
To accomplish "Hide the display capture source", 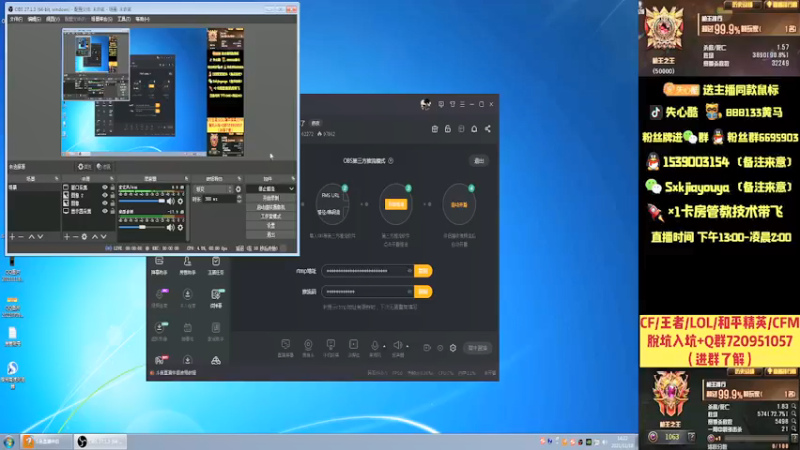I will coord(105,211).
